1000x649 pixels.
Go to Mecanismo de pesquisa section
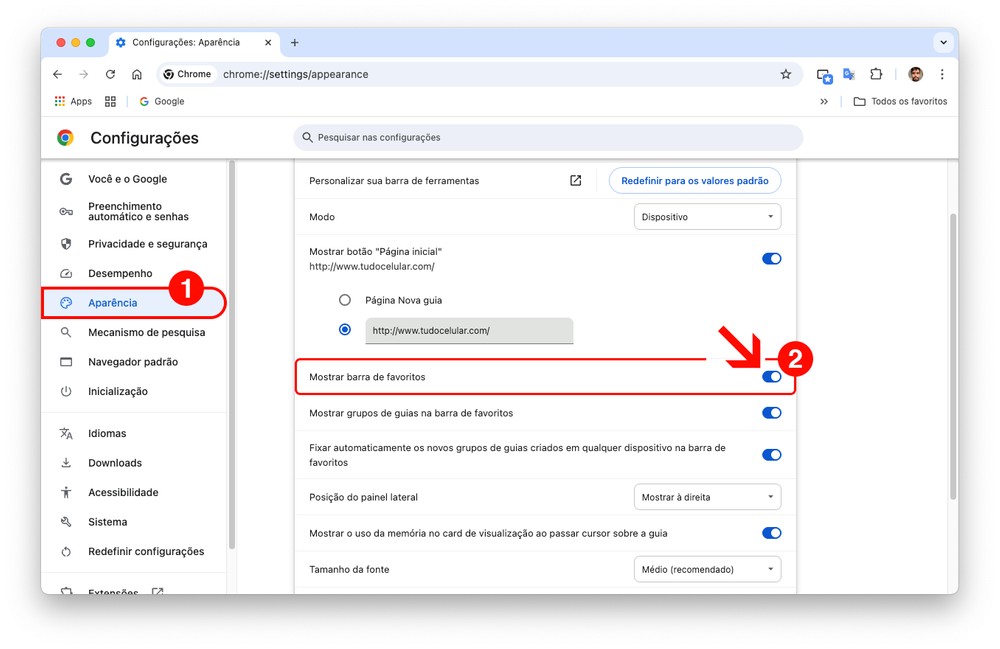146,332
